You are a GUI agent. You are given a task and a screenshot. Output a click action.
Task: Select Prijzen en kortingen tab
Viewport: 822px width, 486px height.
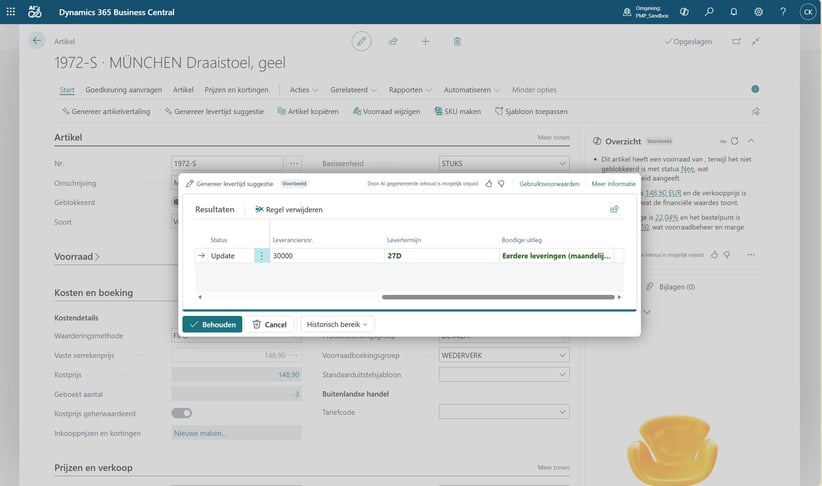coord(236,90)
